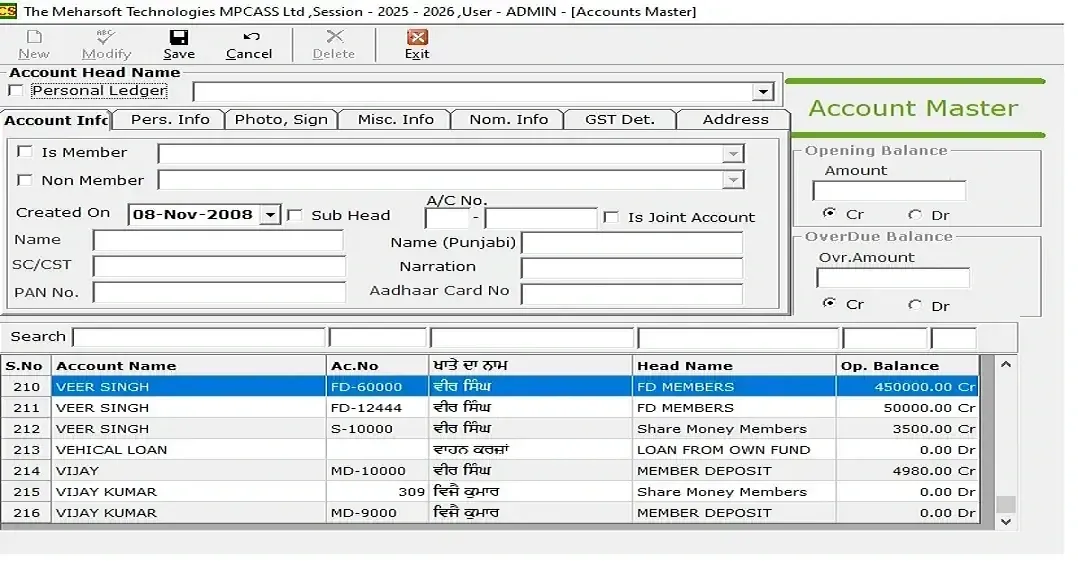Switch to the Account Info tab

pyautogui.click(x=56, y=120)
